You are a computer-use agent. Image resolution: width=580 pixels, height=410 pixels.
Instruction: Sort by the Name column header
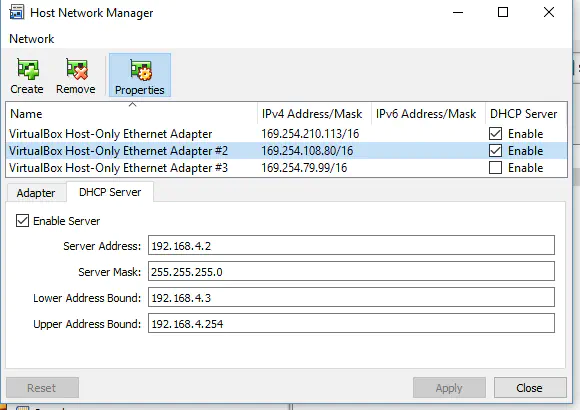(x=131, y=114)
